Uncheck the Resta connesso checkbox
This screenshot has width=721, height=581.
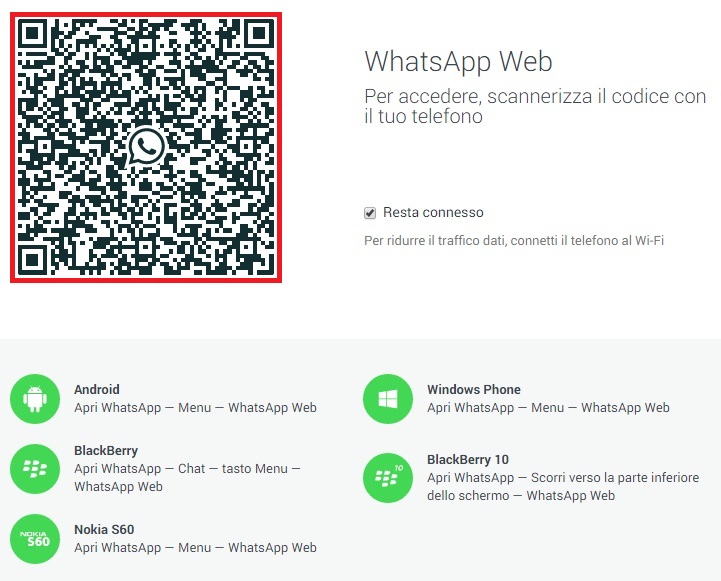(x=370, y=213)
